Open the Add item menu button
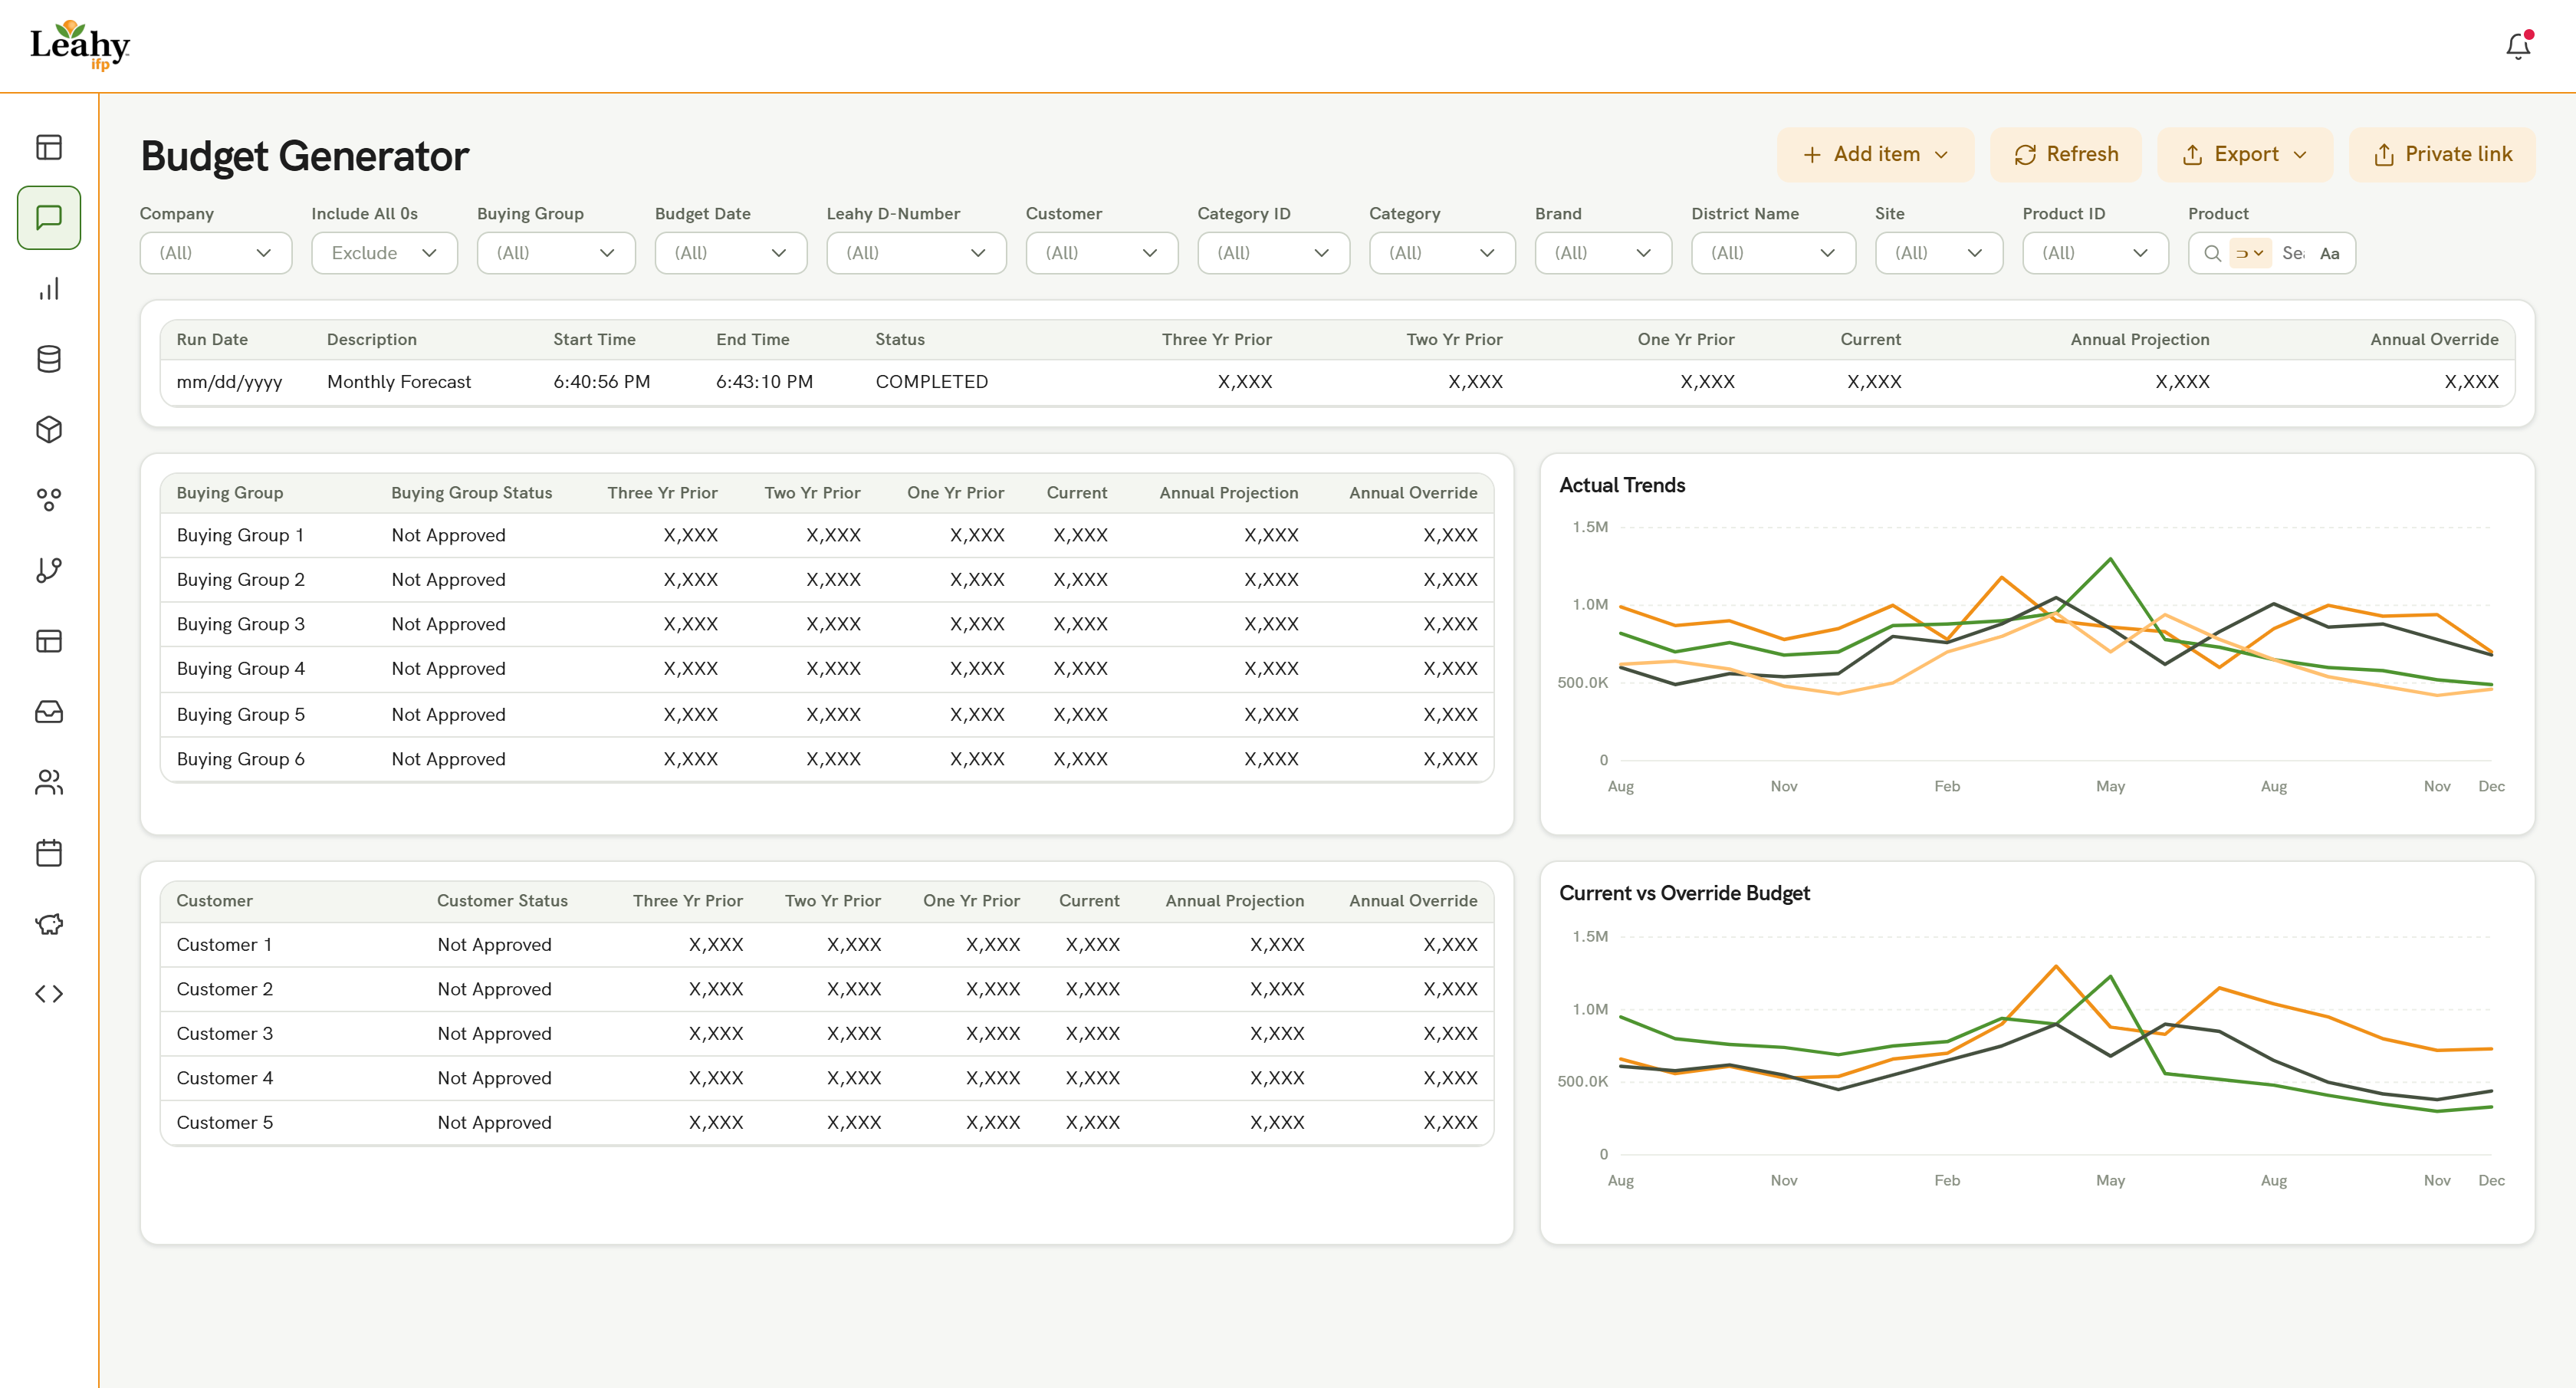Image resolution: width=2576 pixels, height=1388 pixels. tap(1876, 154)
